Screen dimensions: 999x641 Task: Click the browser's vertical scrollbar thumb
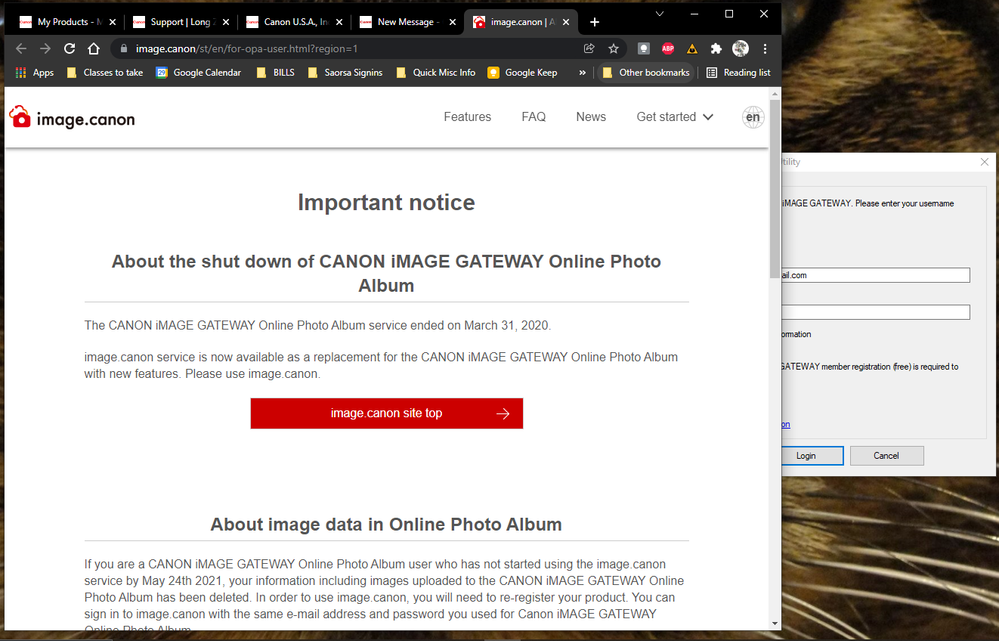pyautogui.click(x=775, y=200)
